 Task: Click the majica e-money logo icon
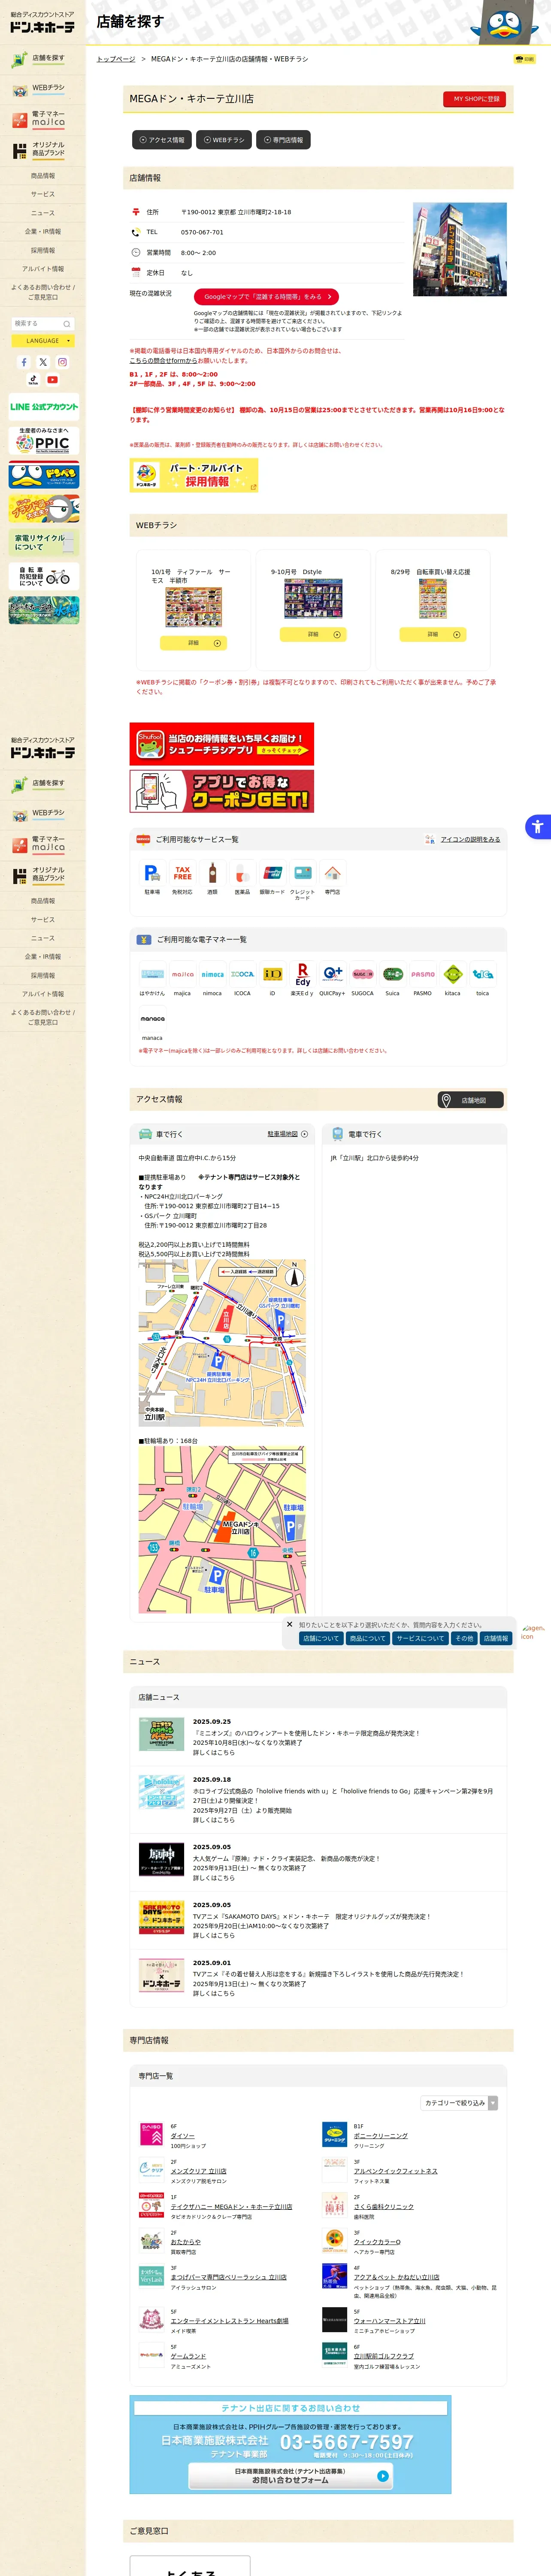point(182,974)
